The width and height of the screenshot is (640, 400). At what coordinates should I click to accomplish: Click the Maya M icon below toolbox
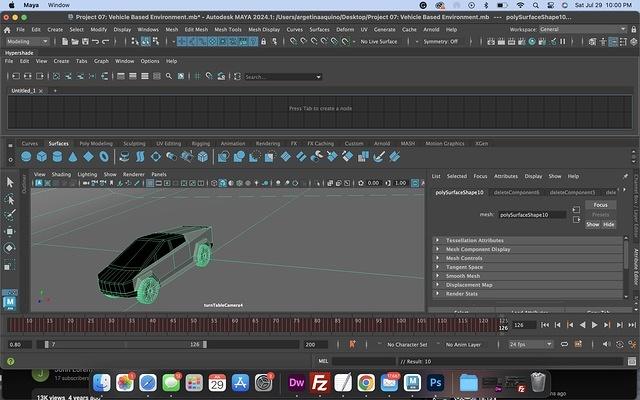click(10, 302)
